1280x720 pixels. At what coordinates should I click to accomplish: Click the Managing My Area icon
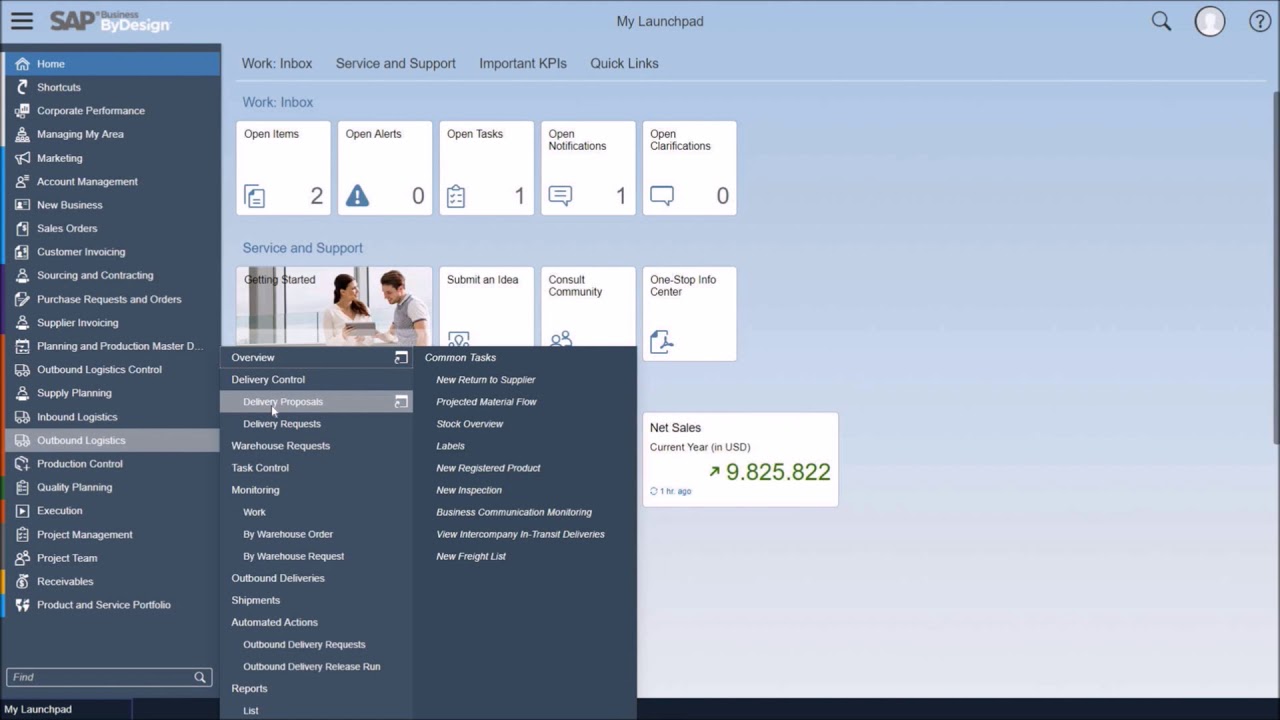coord(22,134)
